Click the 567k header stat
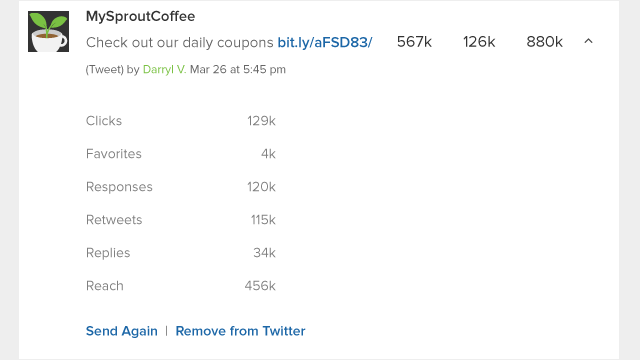The height and width of the screenshot is (360, 640). [x=414, y=42]
